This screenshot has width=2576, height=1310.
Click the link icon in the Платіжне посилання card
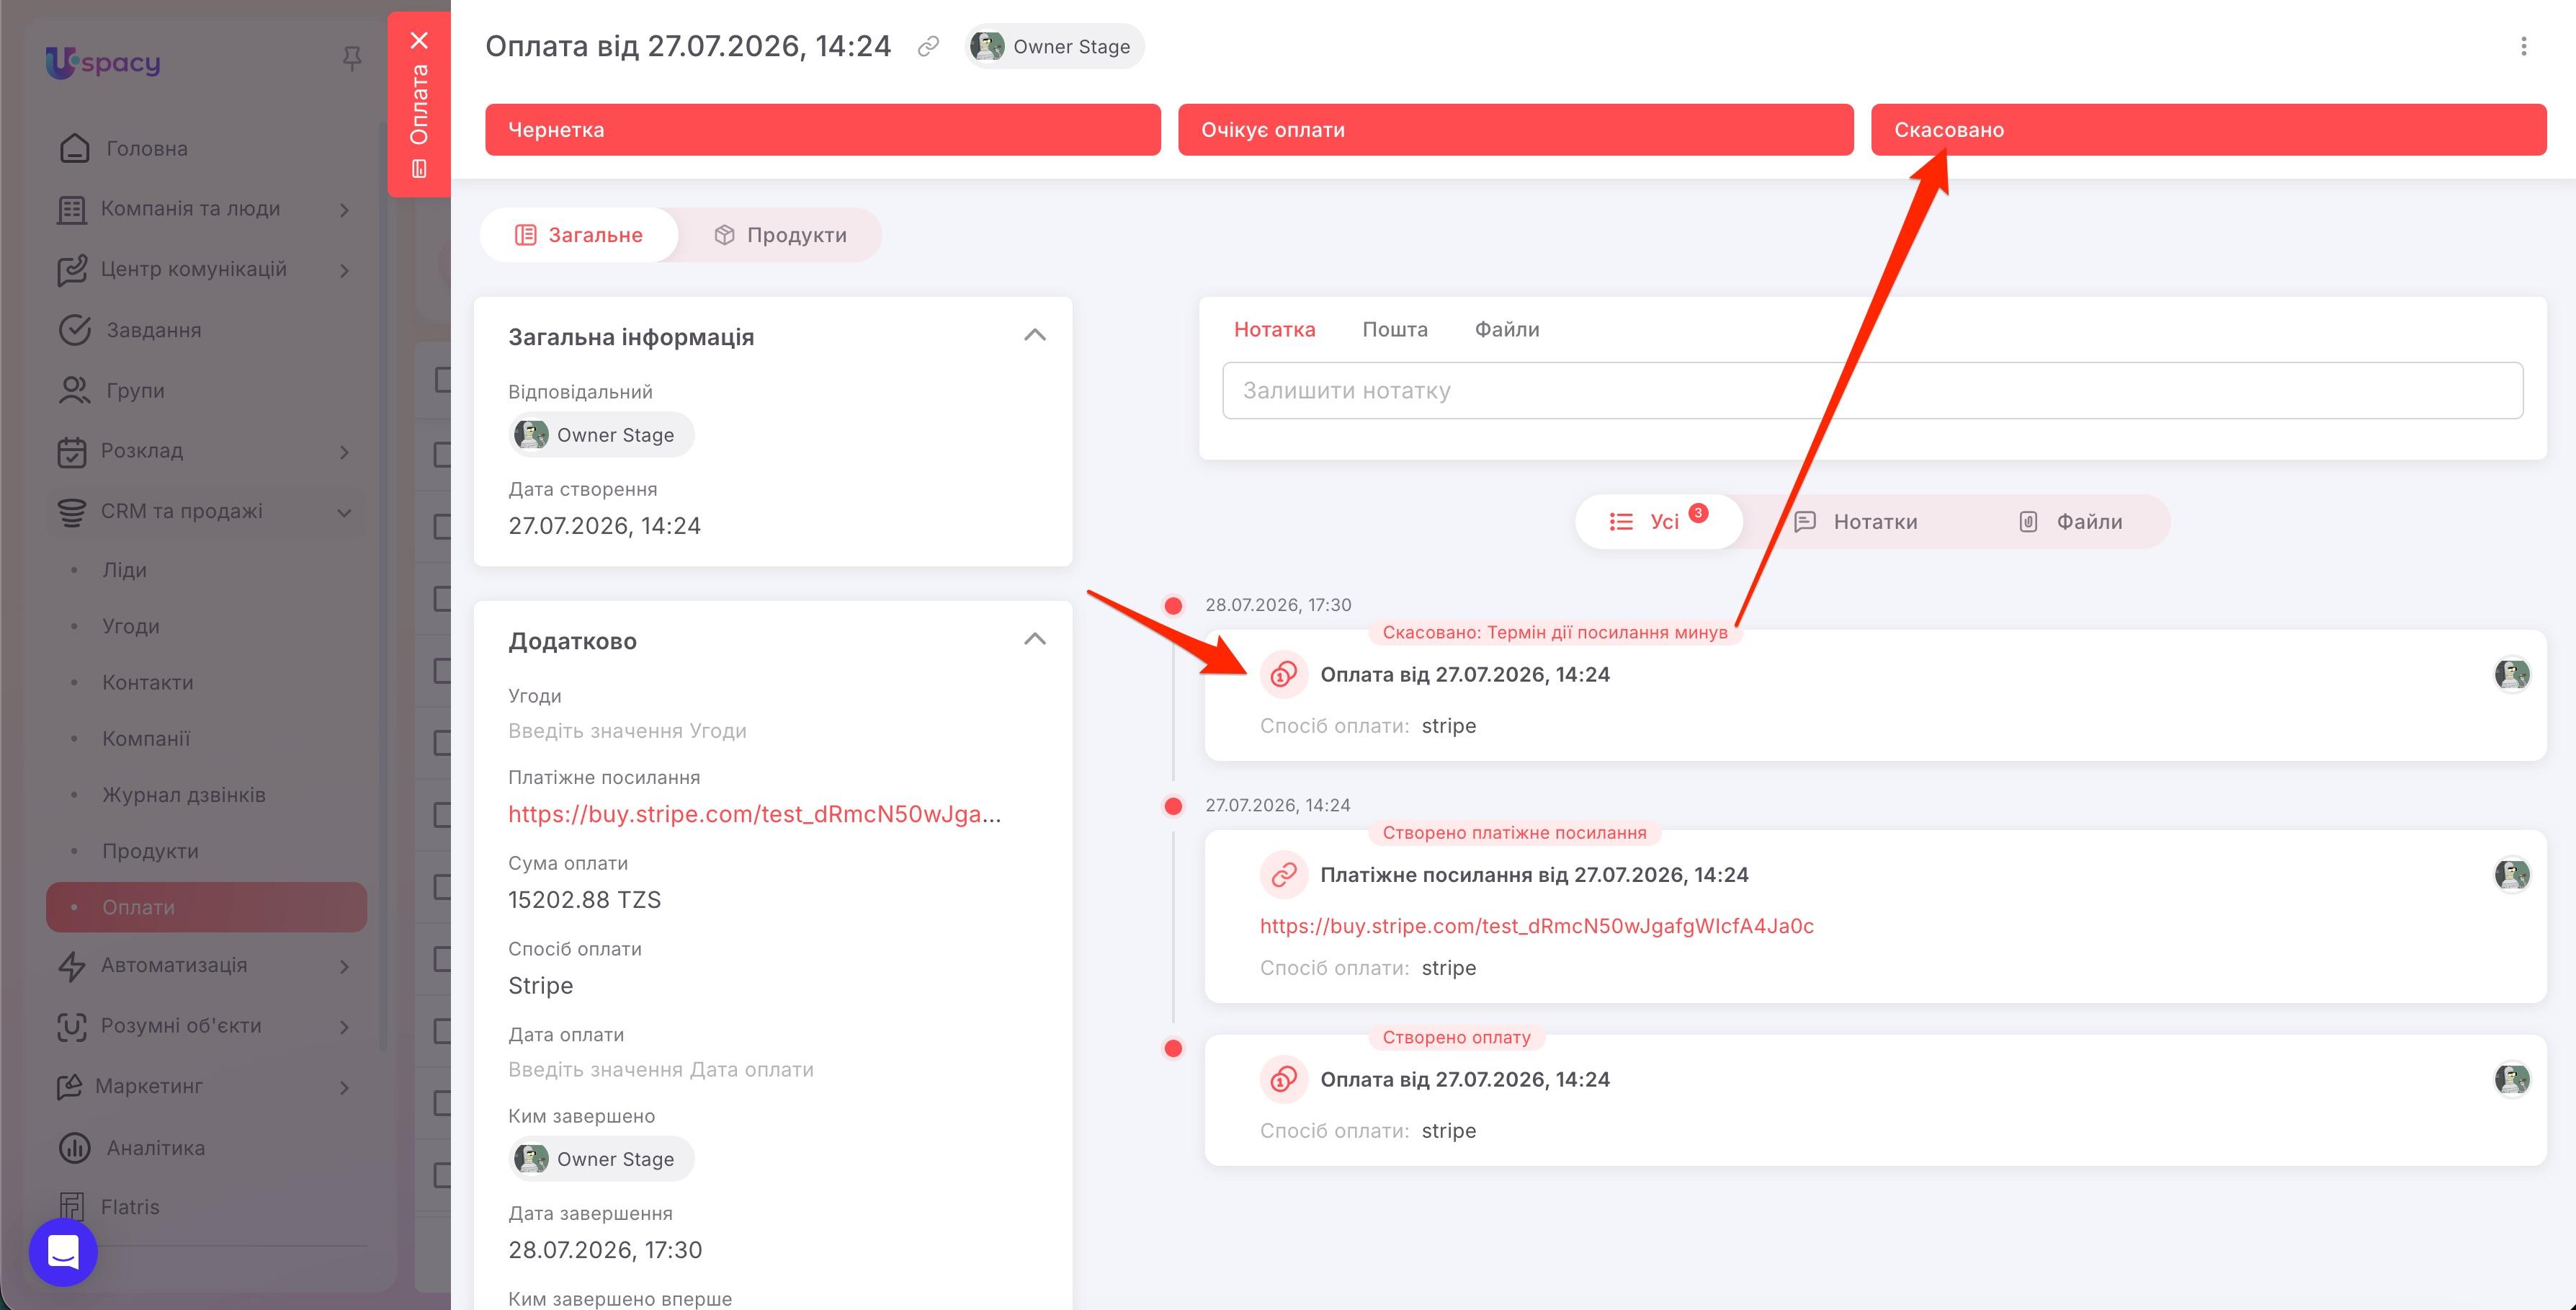coord(1284,875)
